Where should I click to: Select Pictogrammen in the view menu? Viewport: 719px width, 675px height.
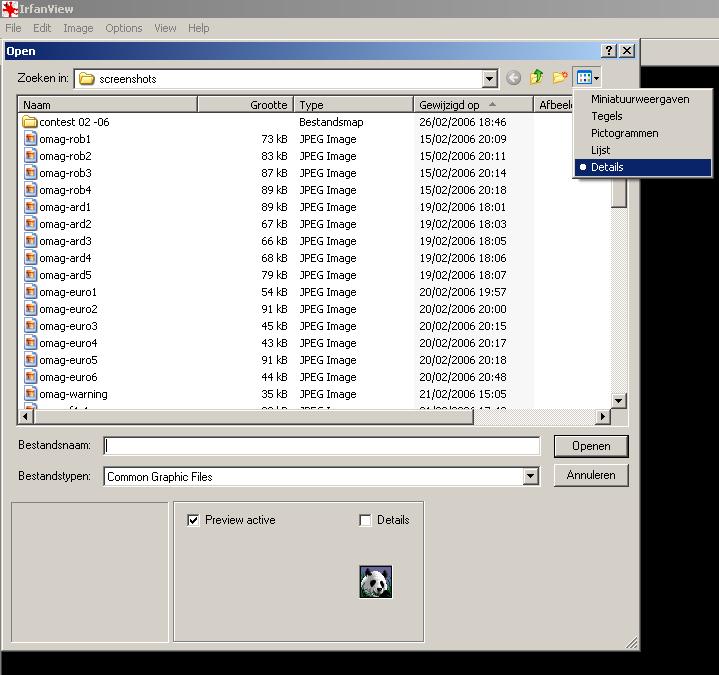[x=624, y=133]
